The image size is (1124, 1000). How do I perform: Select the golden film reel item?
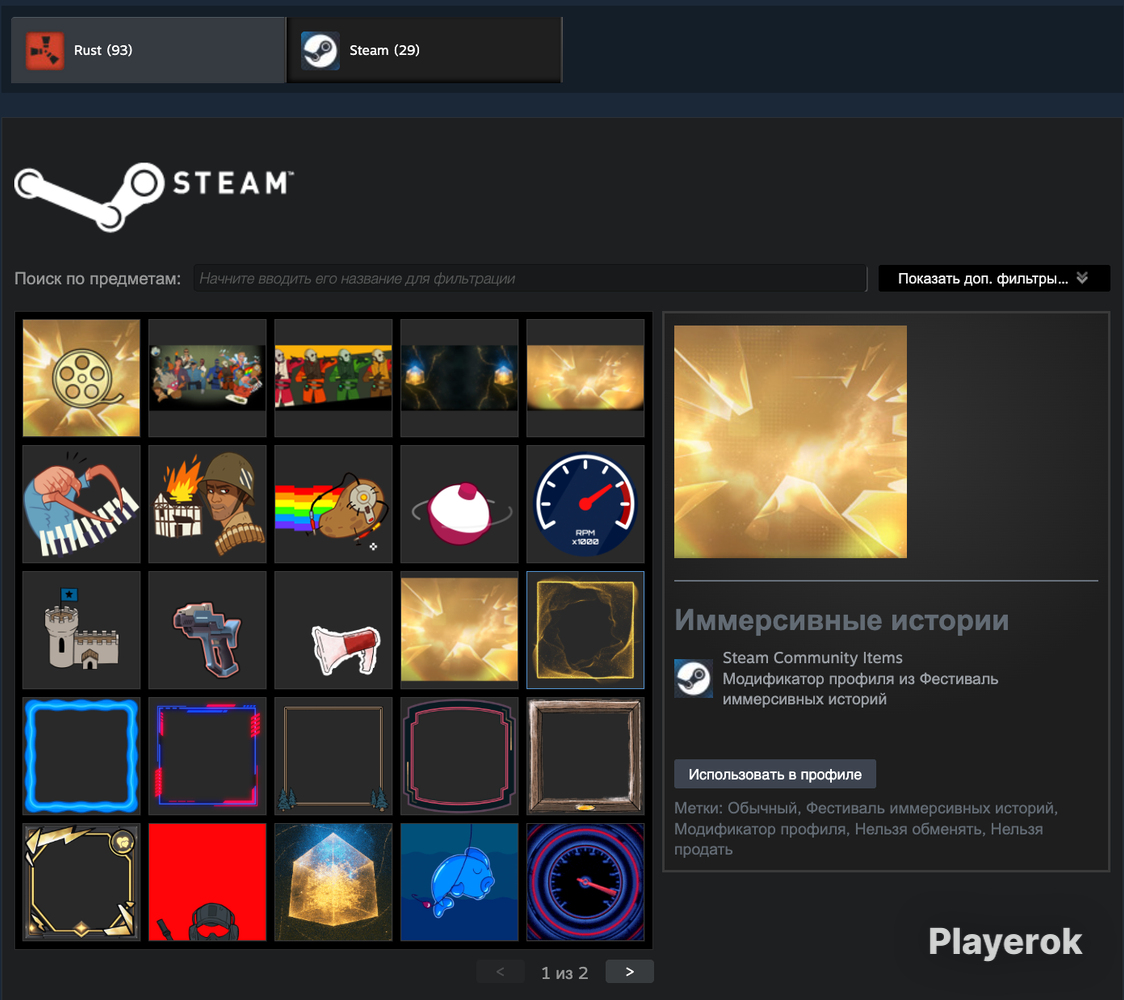coord(81,378)
